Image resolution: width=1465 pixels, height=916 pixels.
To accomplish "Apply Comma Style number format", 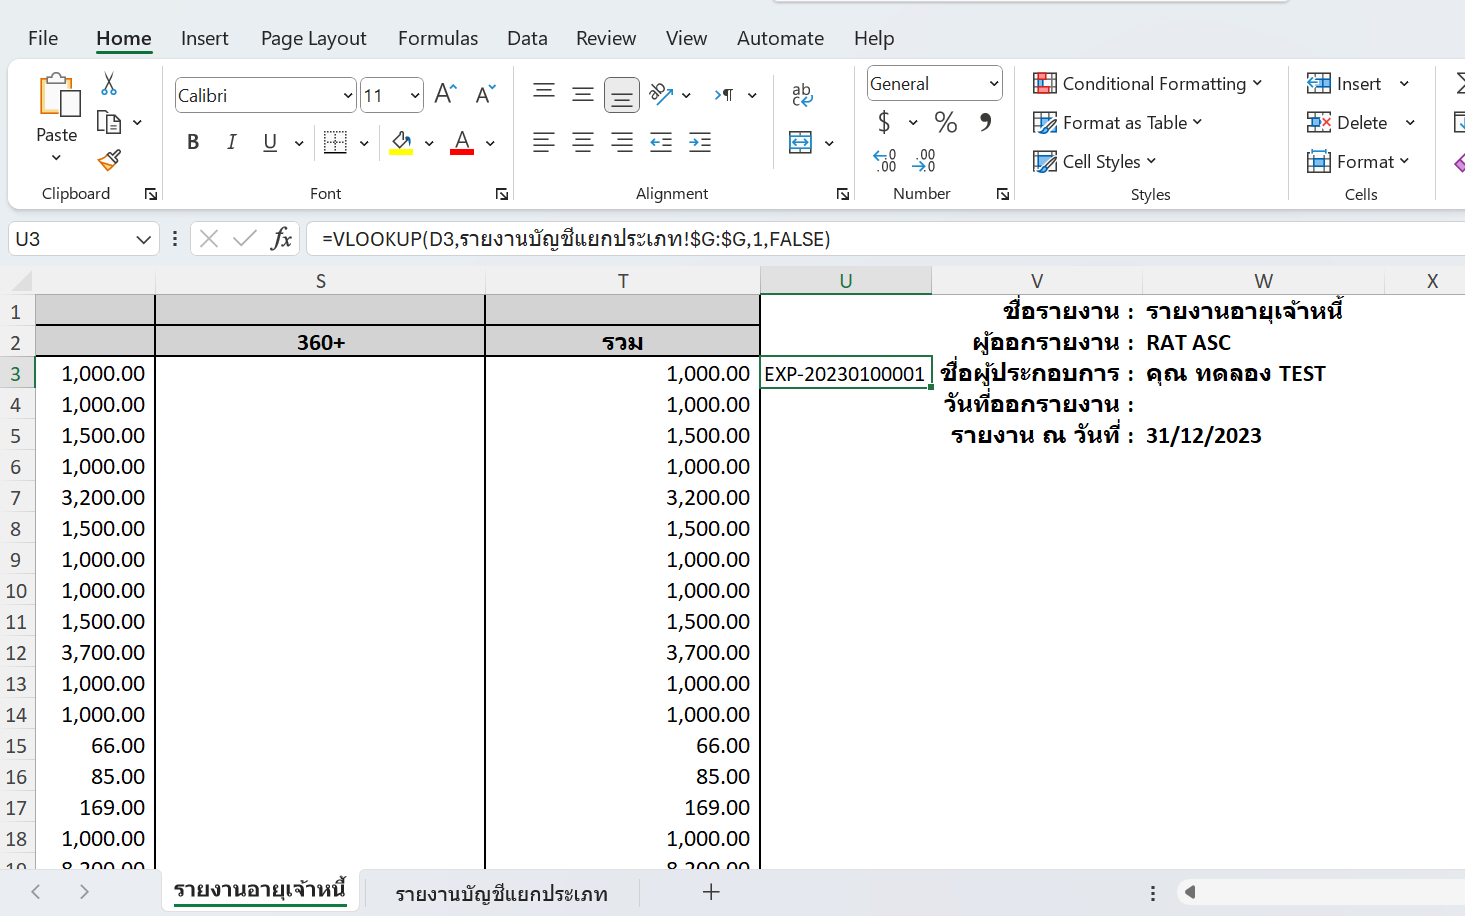I will [x=986, y=122].
